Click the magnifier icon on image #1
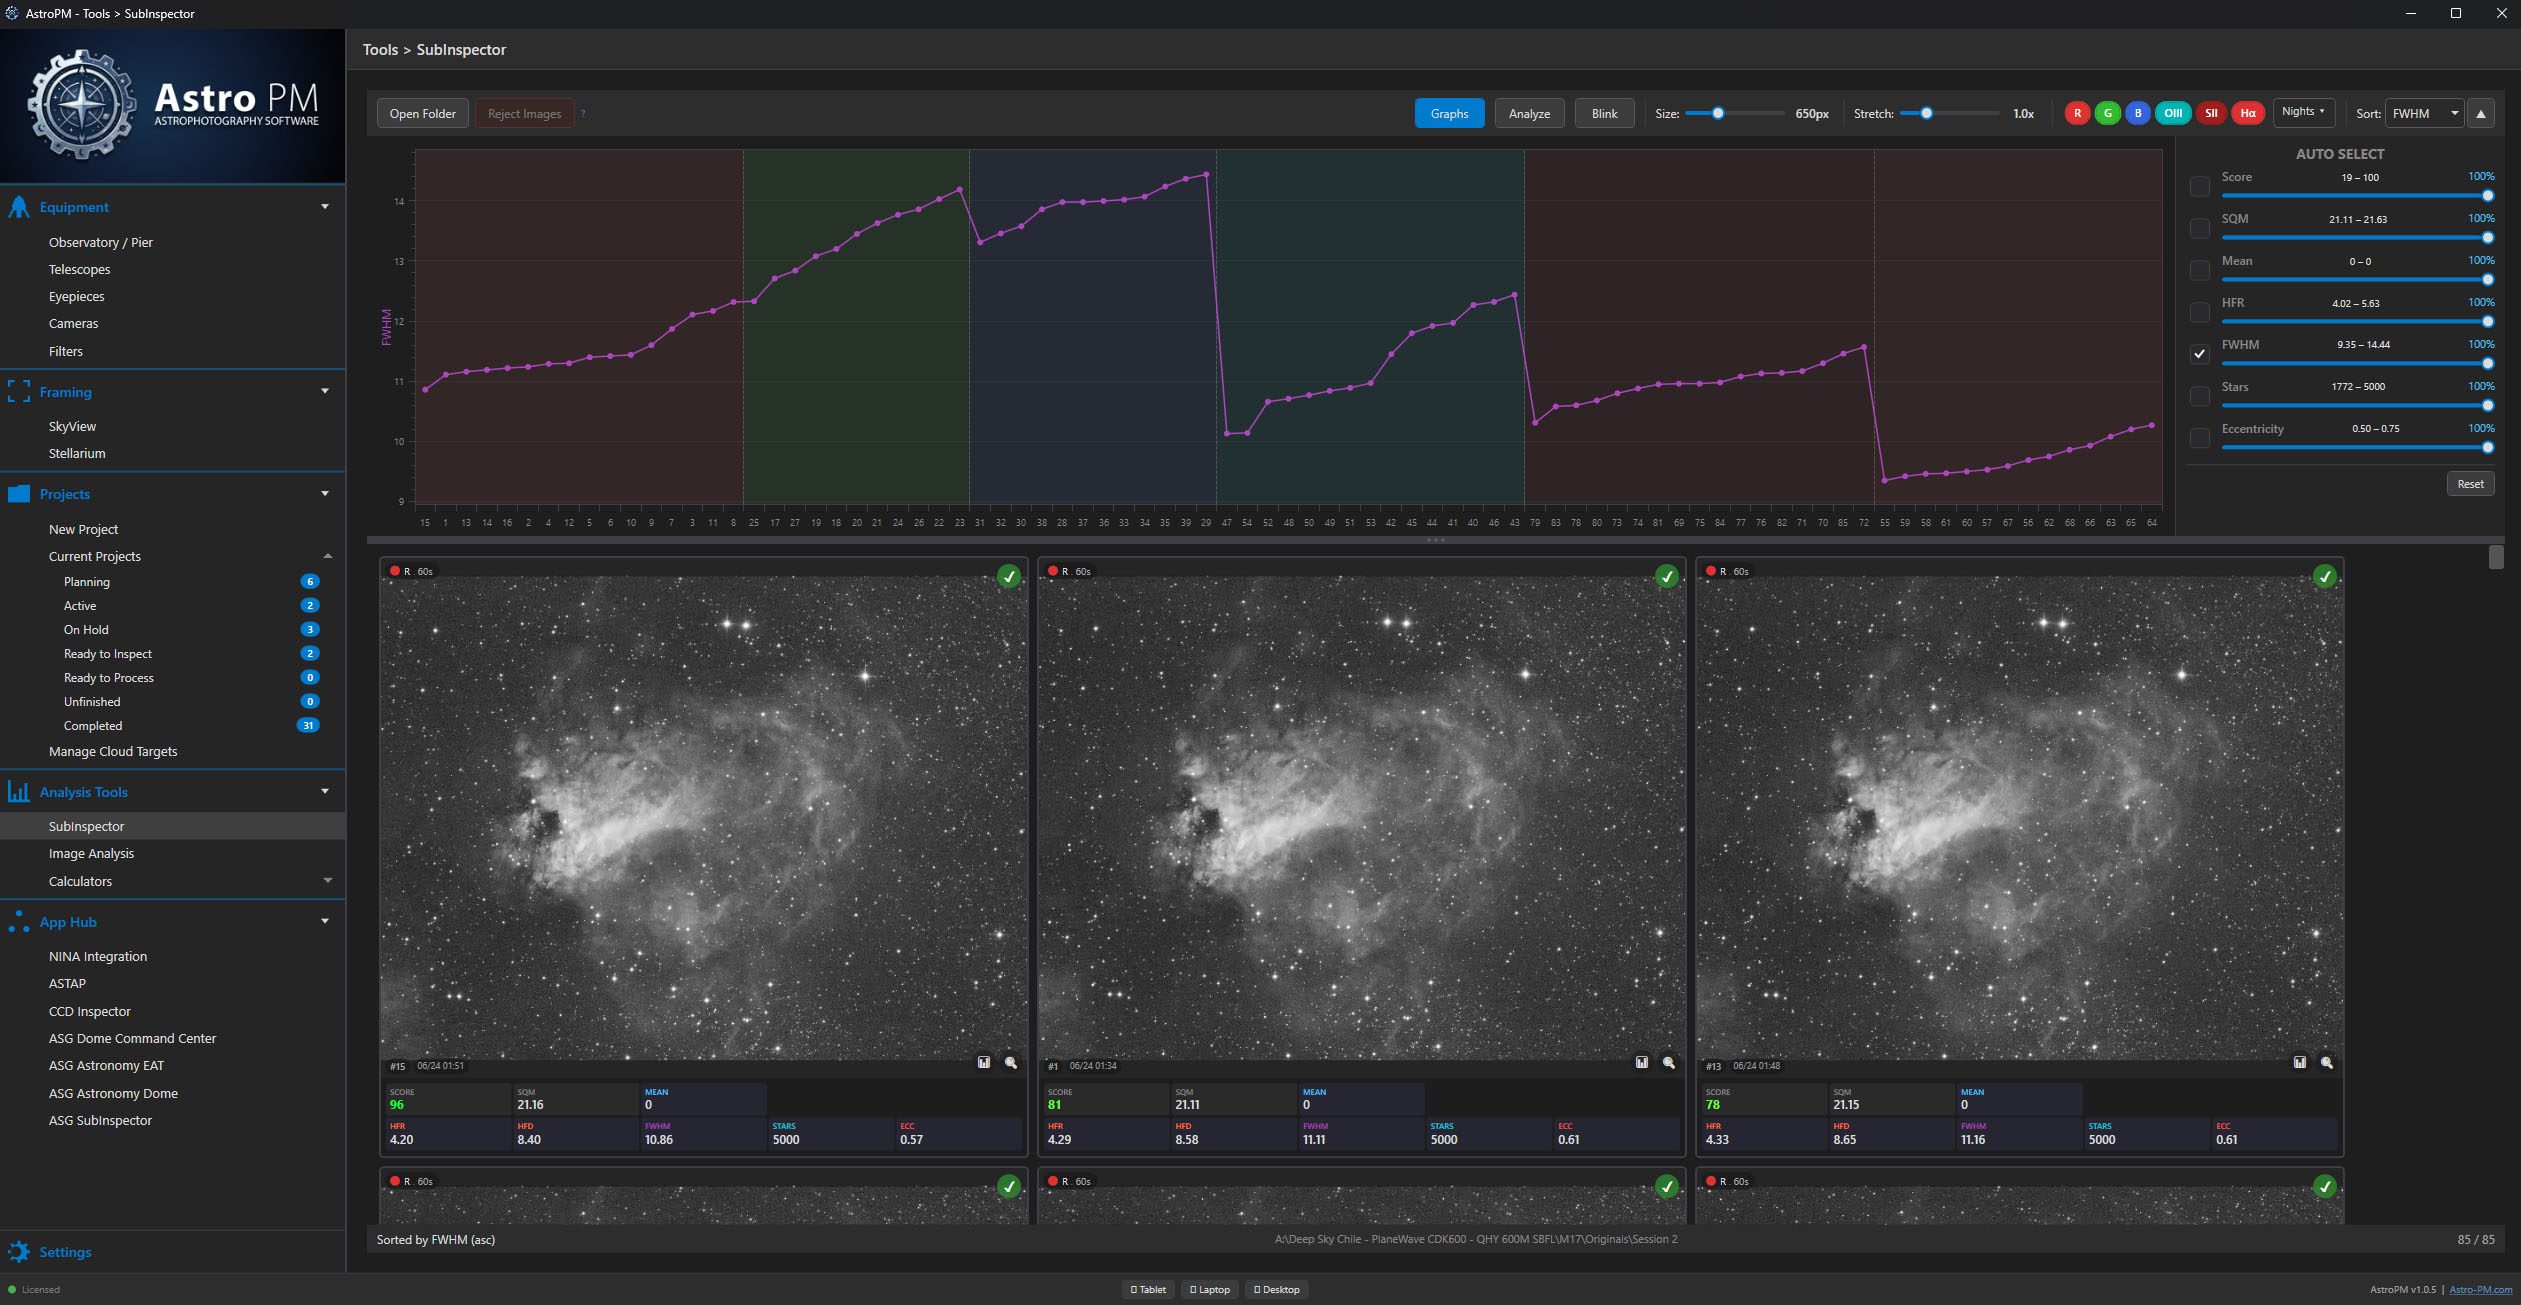The width and height of the screenshot is (2521, 1305). click(x=1669, y=1063)
